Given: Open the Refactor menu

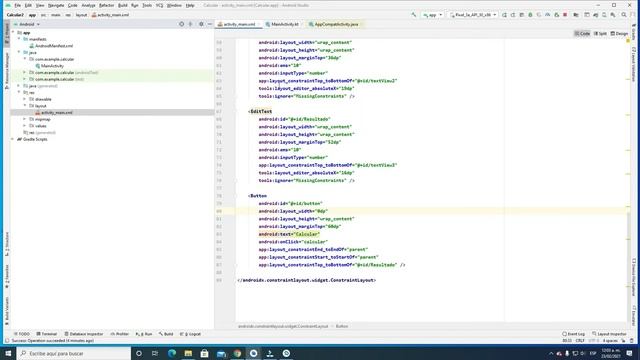Looking at the screenshot, I should (107, 5).
